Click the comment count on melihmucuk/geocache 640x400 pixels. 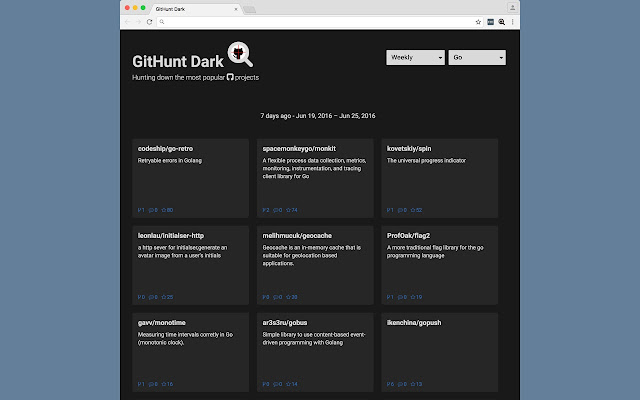tap(278, 297)
